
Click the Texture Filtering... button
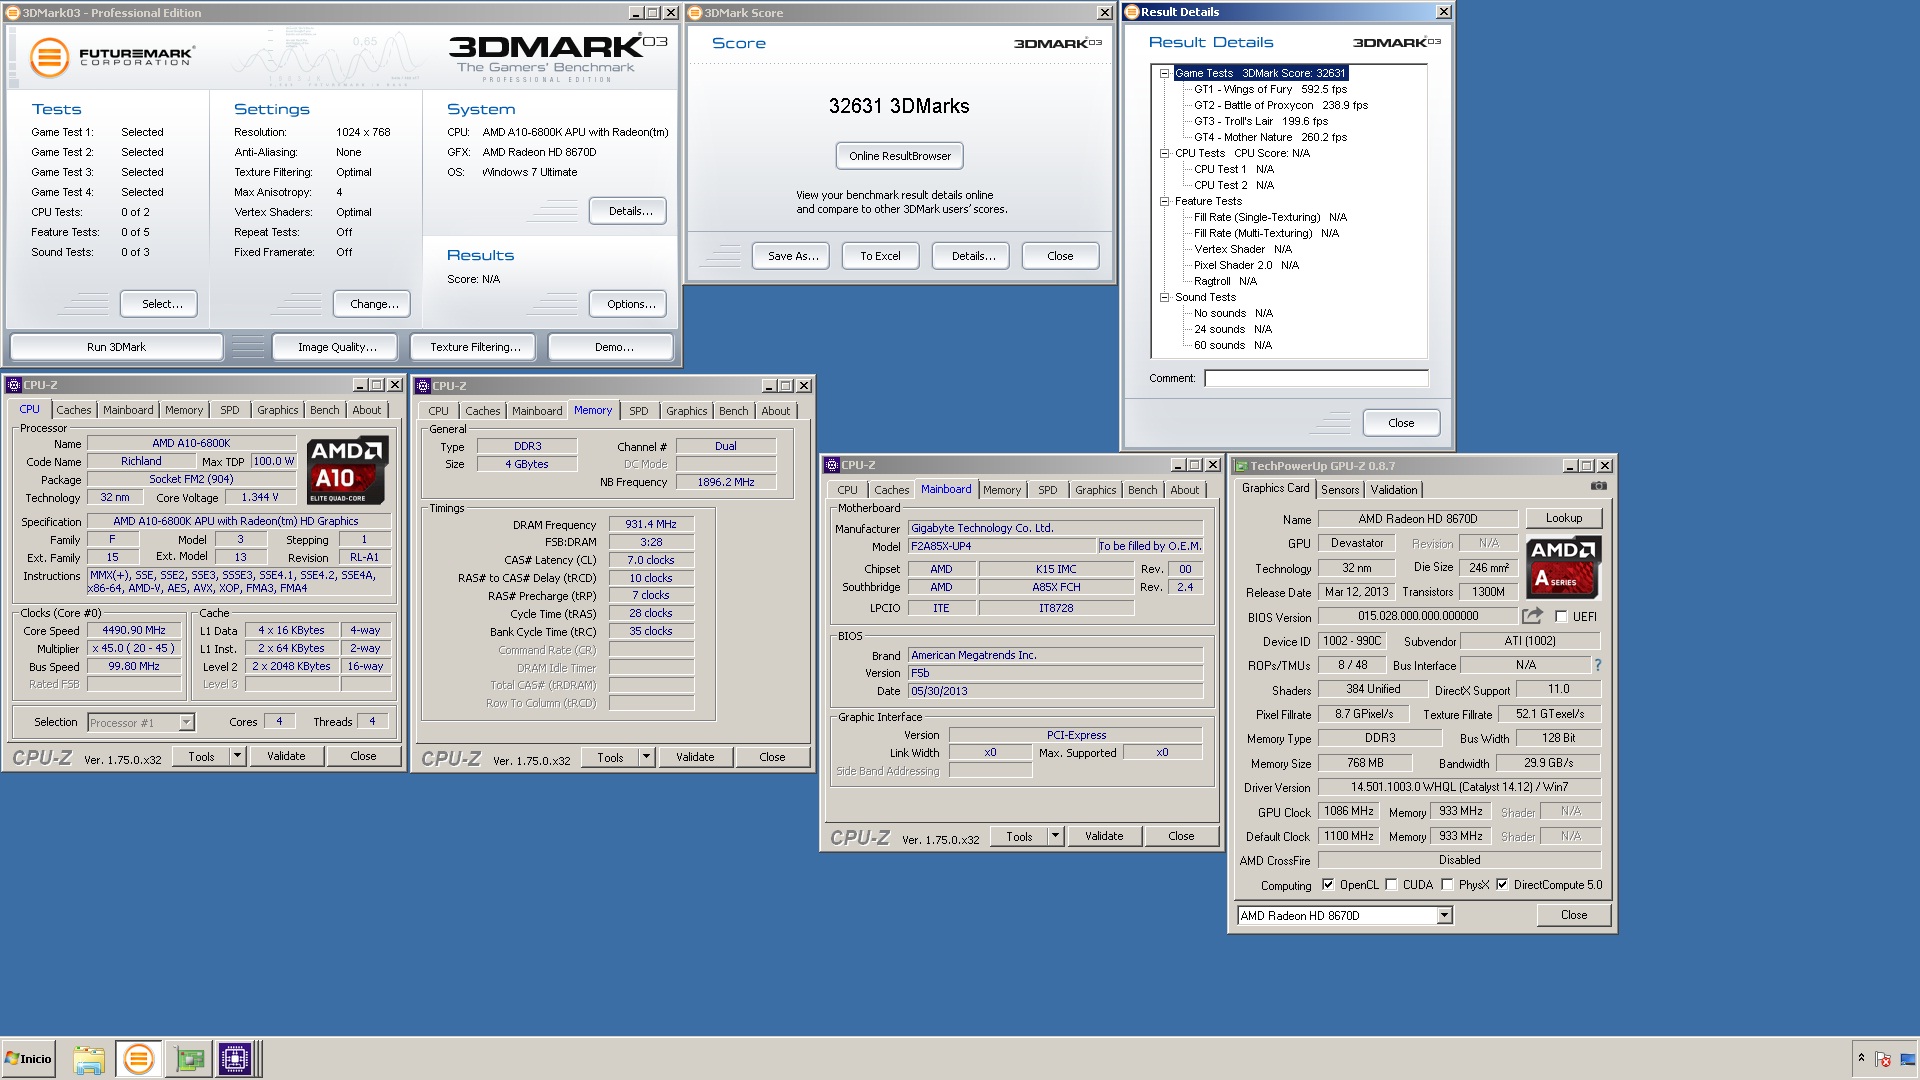pyautogui.click(x=475, y=347)
